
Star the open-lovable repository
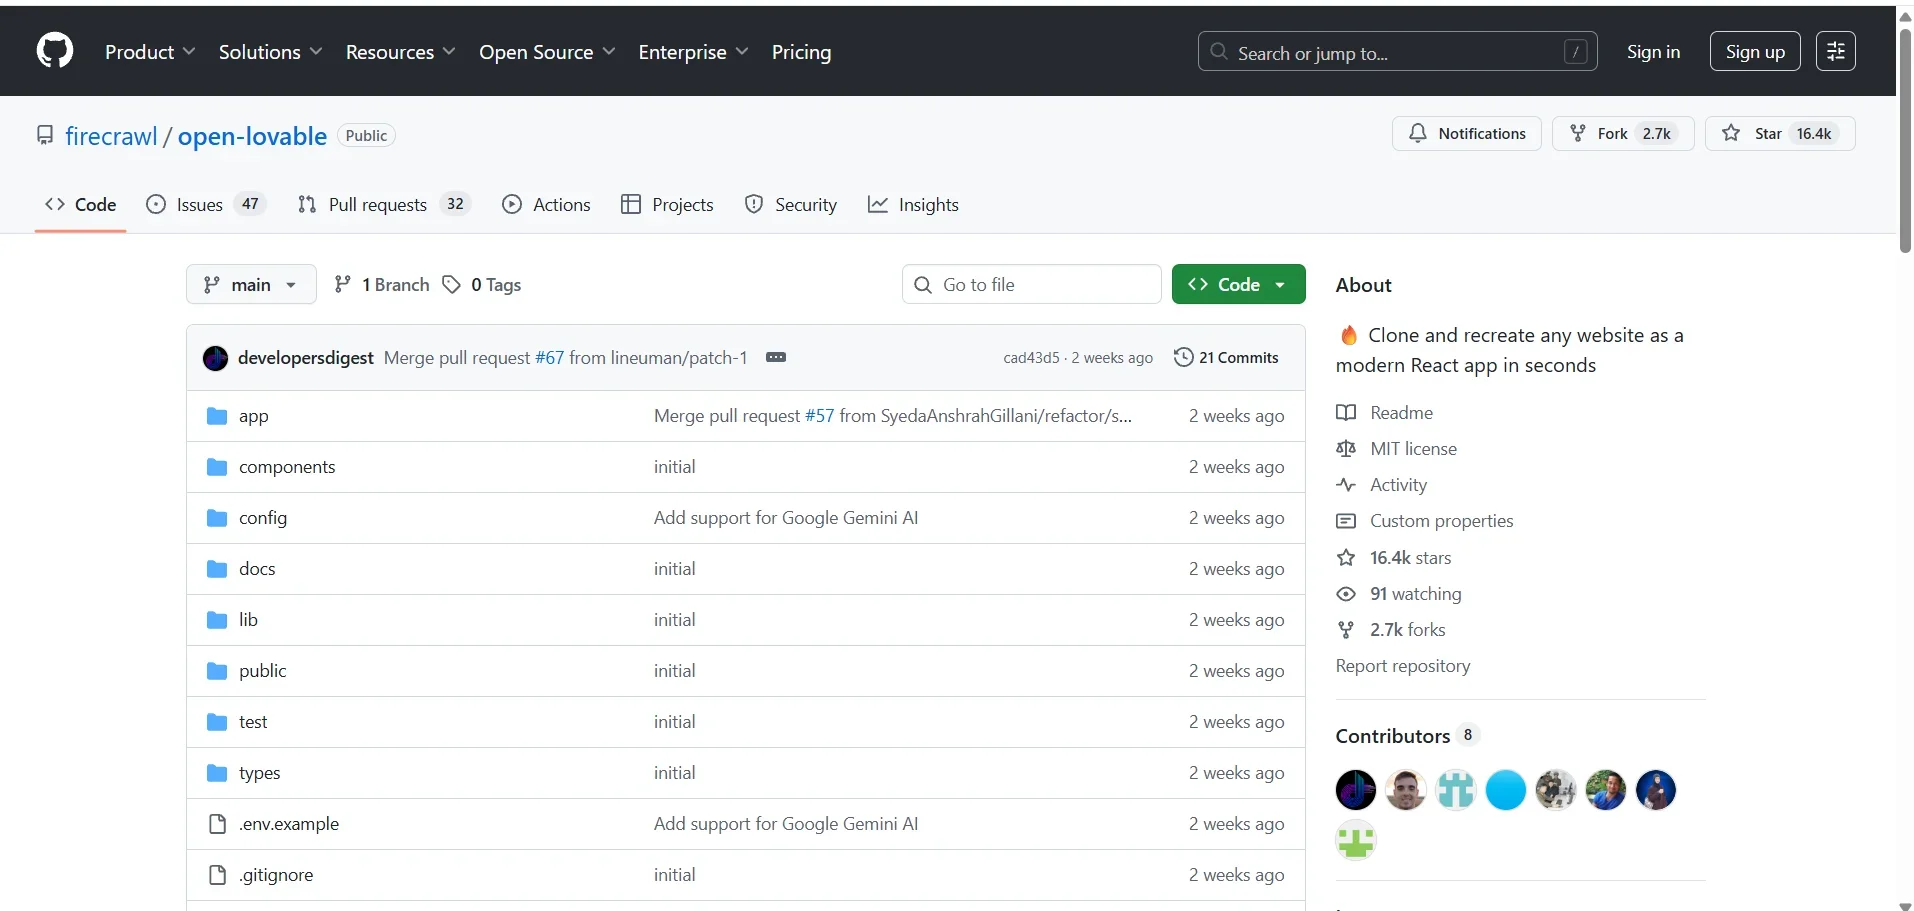tap(1780, 134)
